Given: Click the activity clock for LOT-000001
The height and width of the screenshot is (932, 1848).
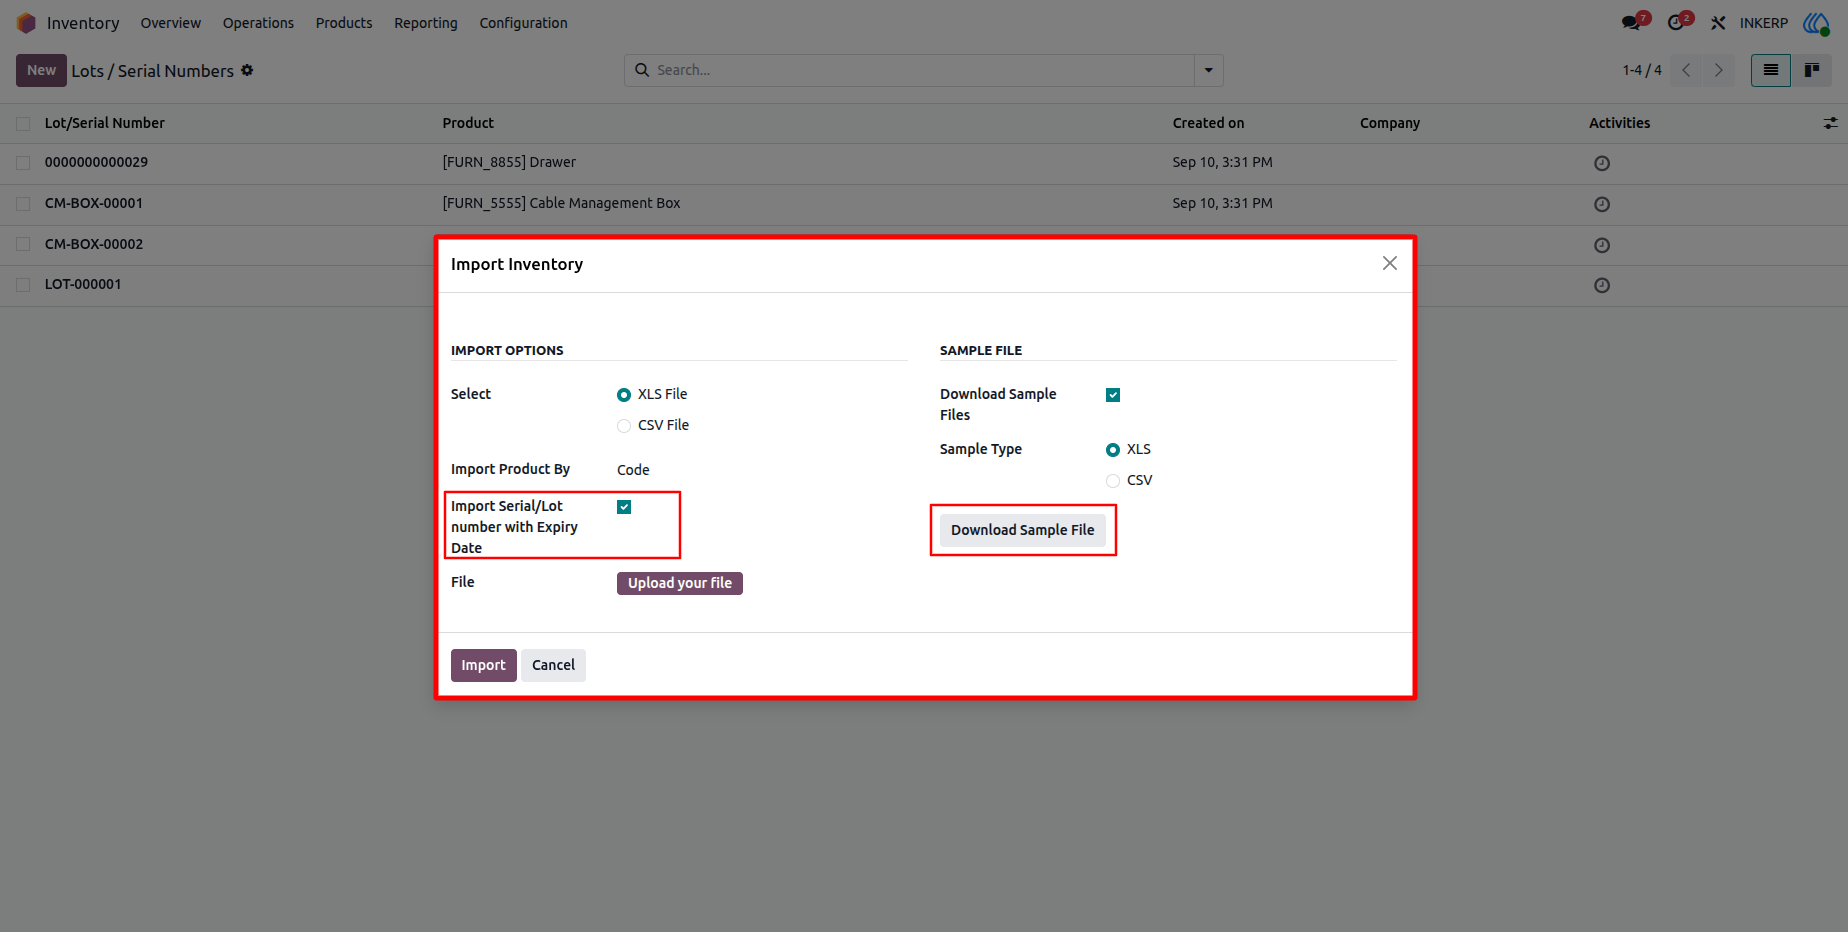Looking at the screenshot, I should [x=1602, y=286].
